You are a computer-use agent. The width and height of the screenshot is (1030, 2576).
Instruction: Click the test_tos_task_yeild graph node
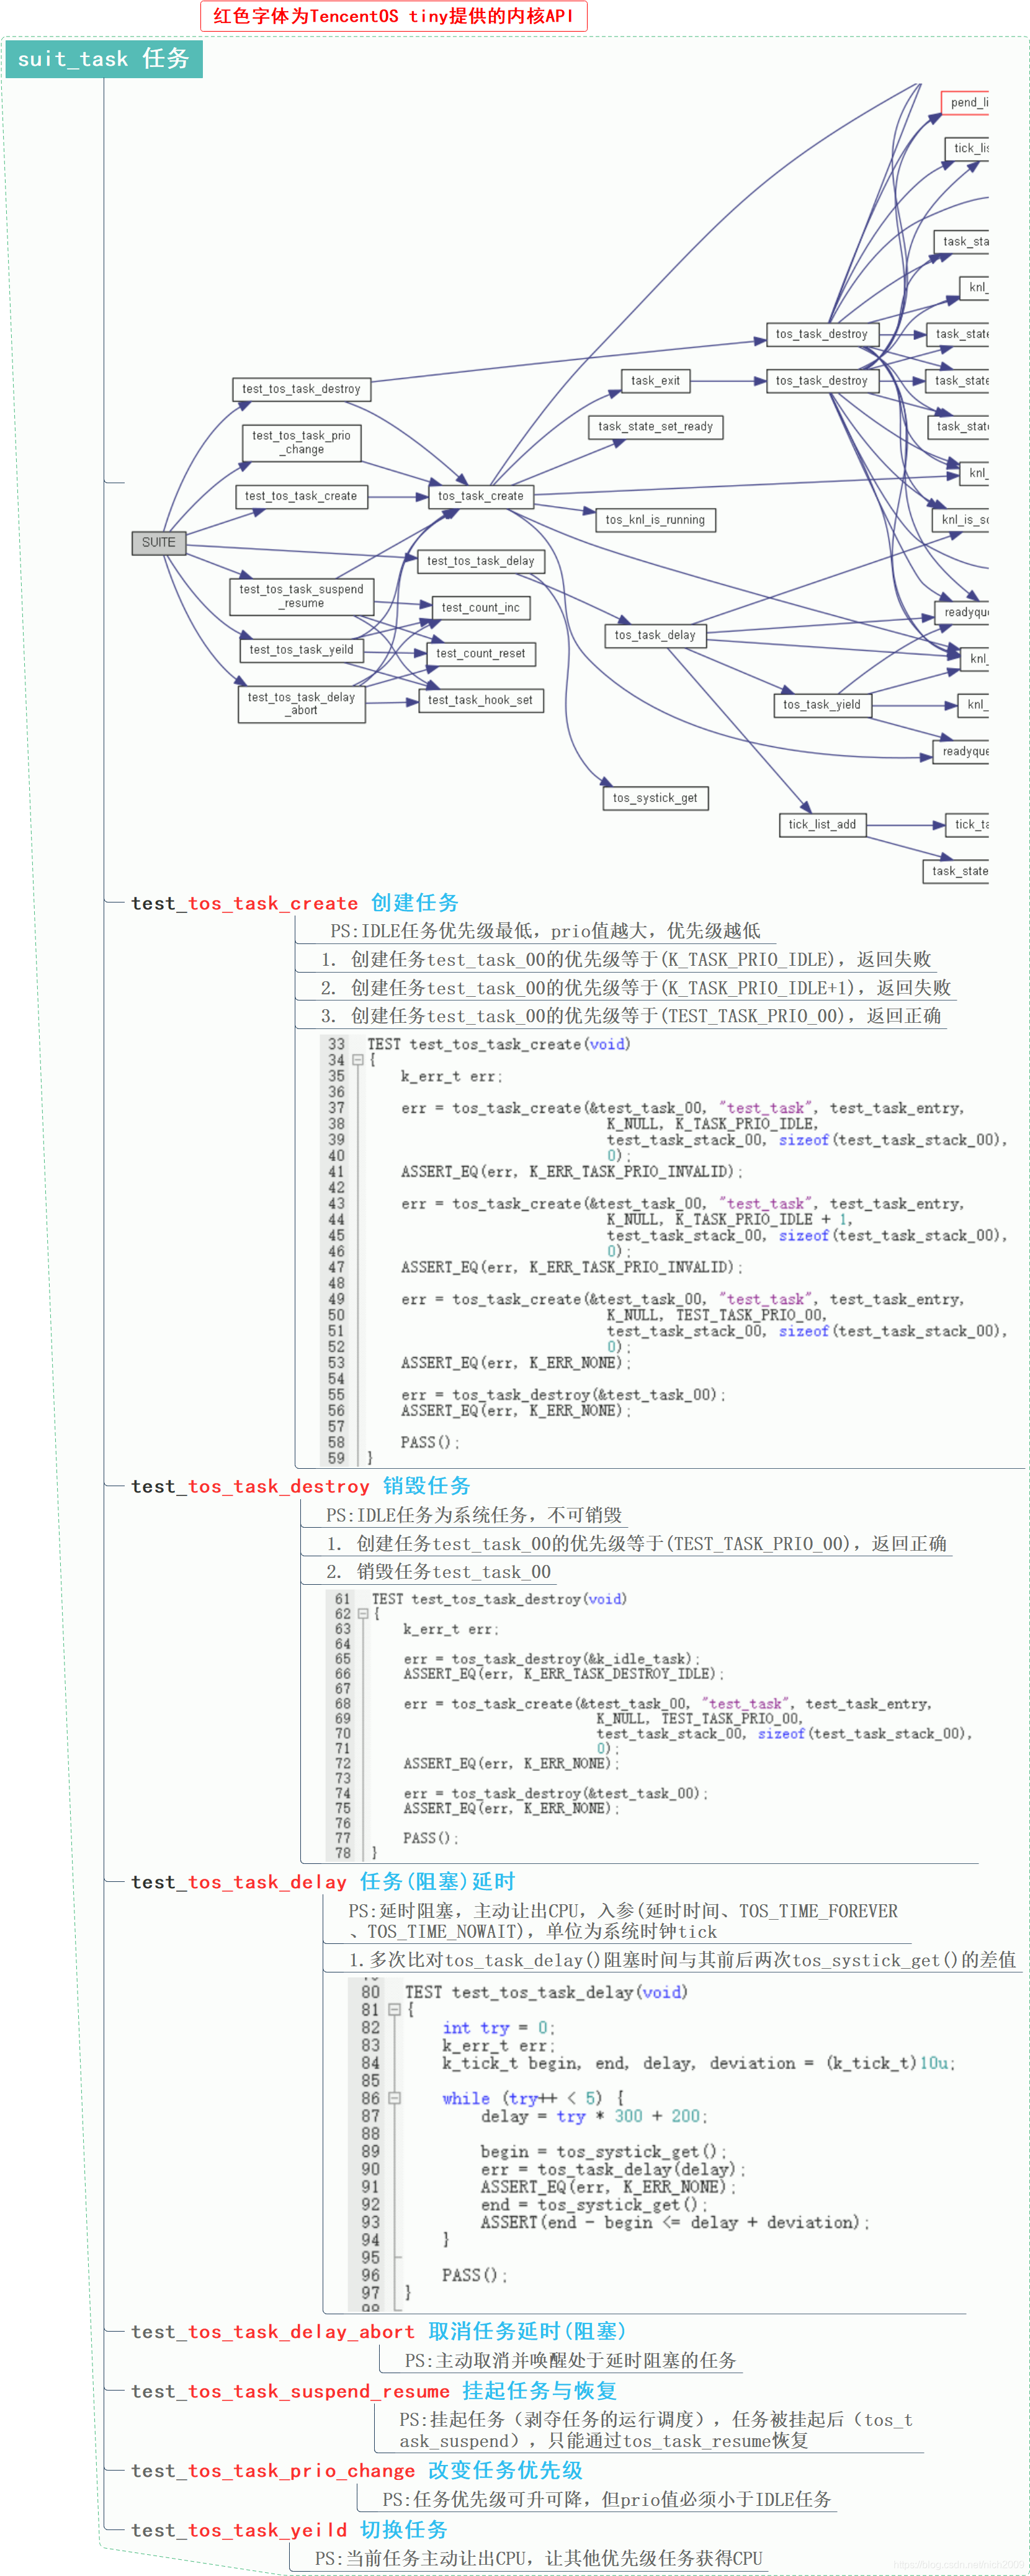click(301, 650)
